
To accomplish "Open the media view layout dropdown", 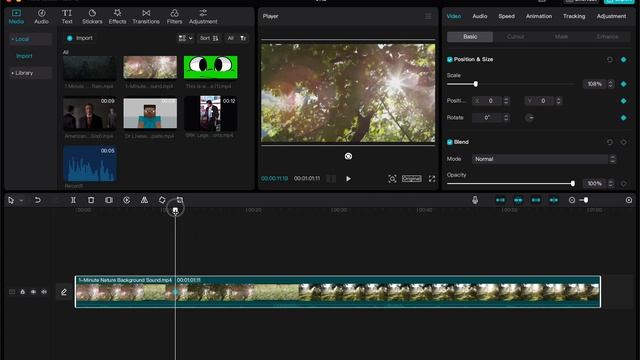I will 185,38.
